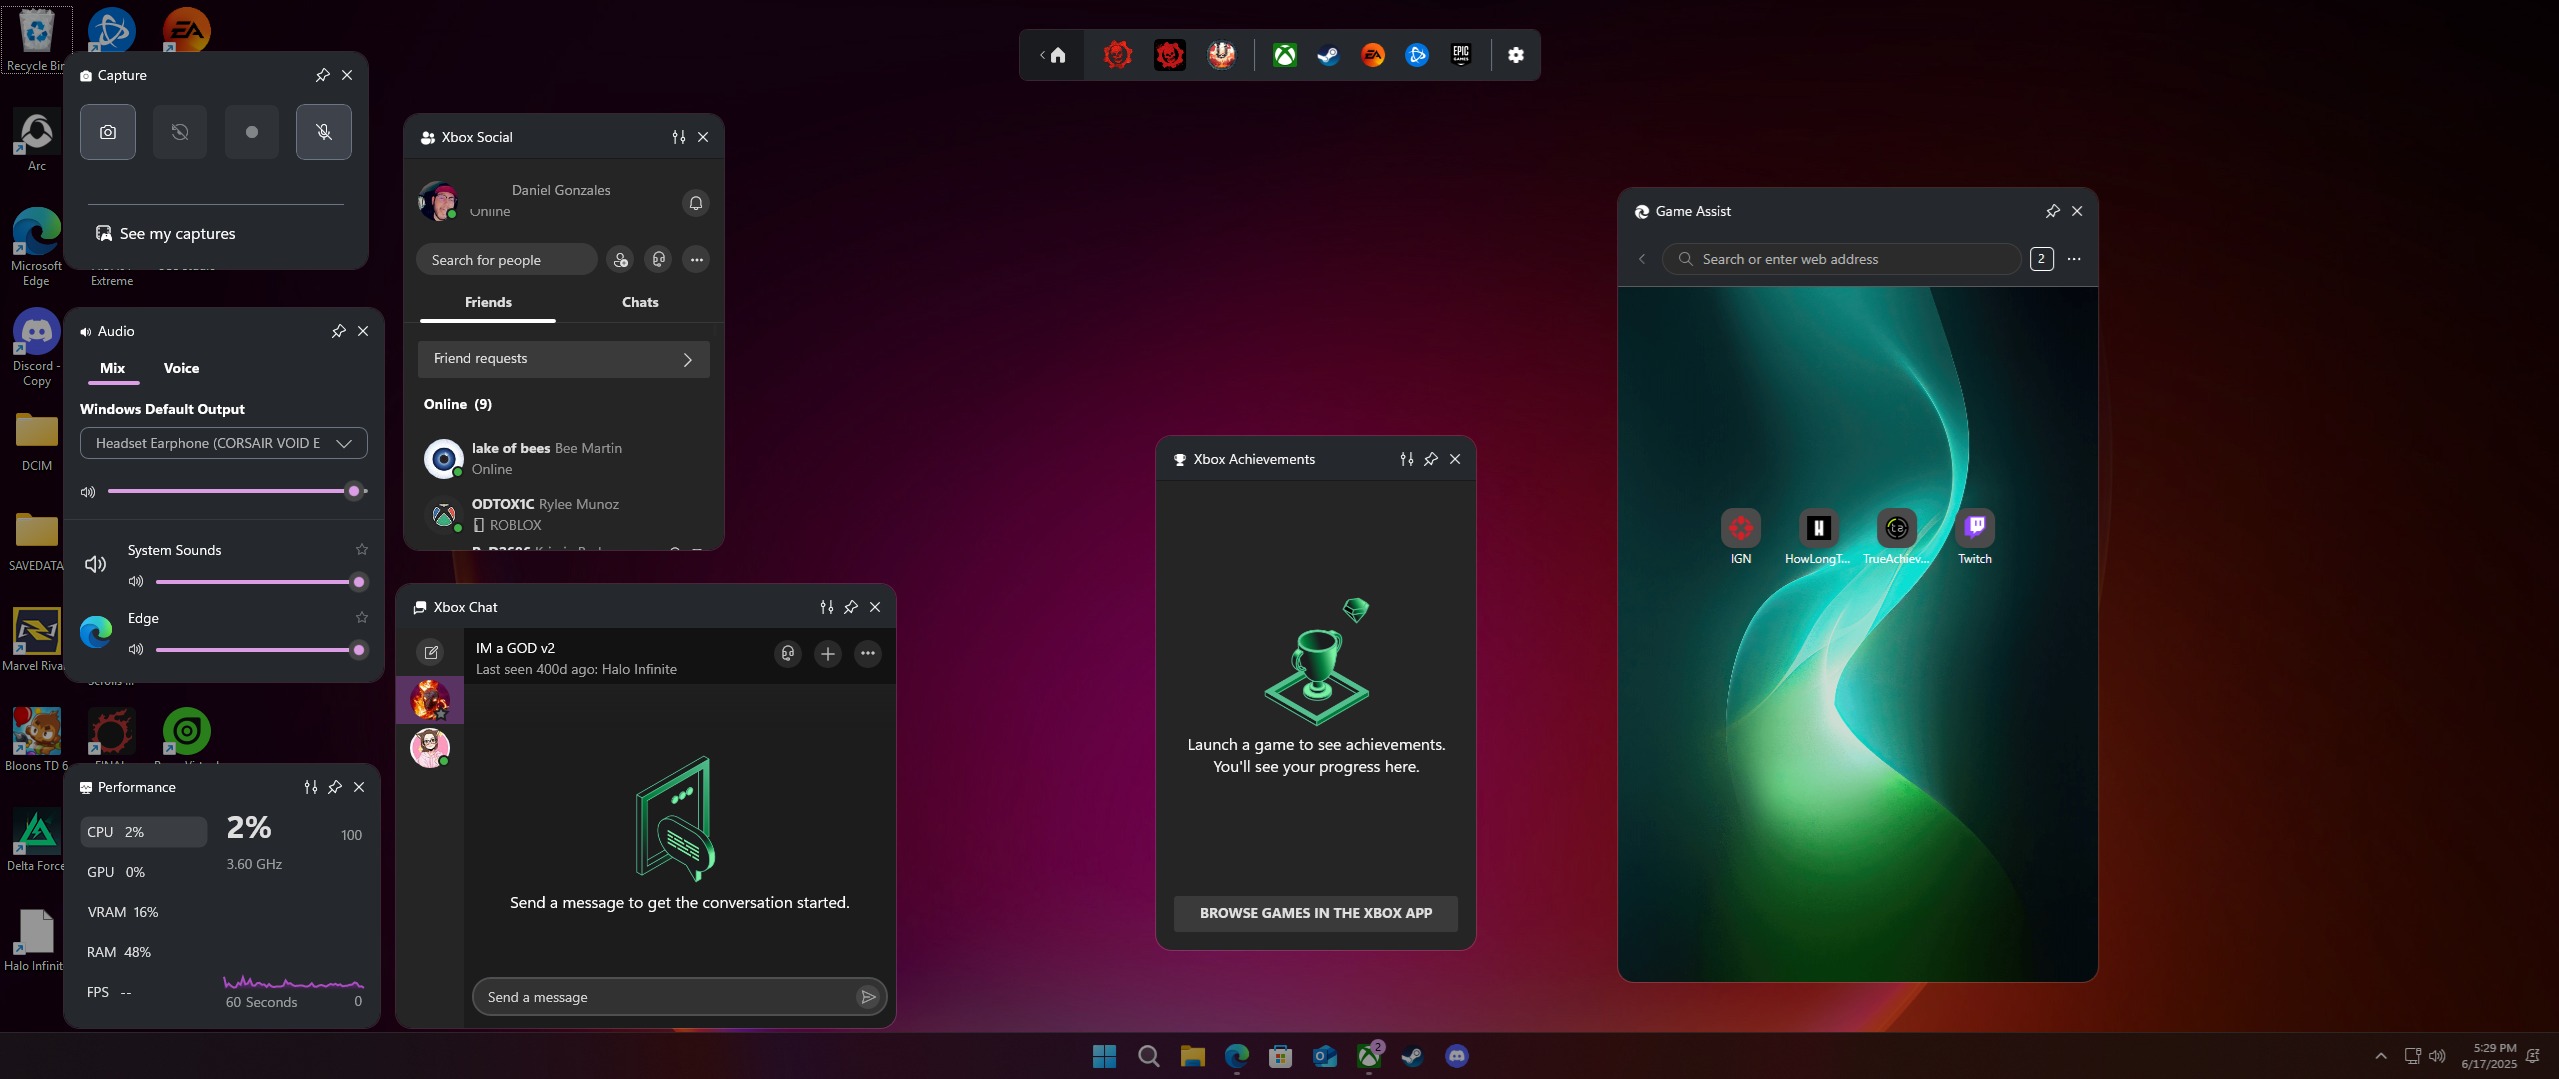The width and height of the screenshot is (2559, 1079).
Task: Open Game Assist tabs counter
Action: (x=2042, y=259)
